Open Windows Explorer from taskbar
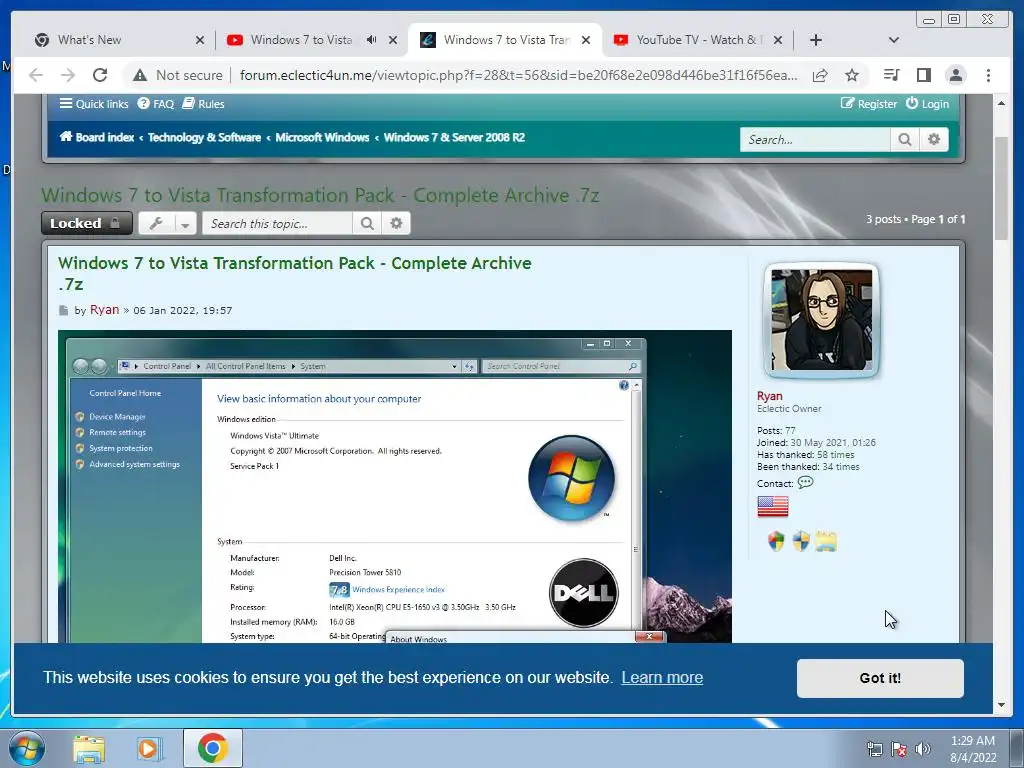The image size is (1024, 768). pyautogui.click(x=89, y=748)
